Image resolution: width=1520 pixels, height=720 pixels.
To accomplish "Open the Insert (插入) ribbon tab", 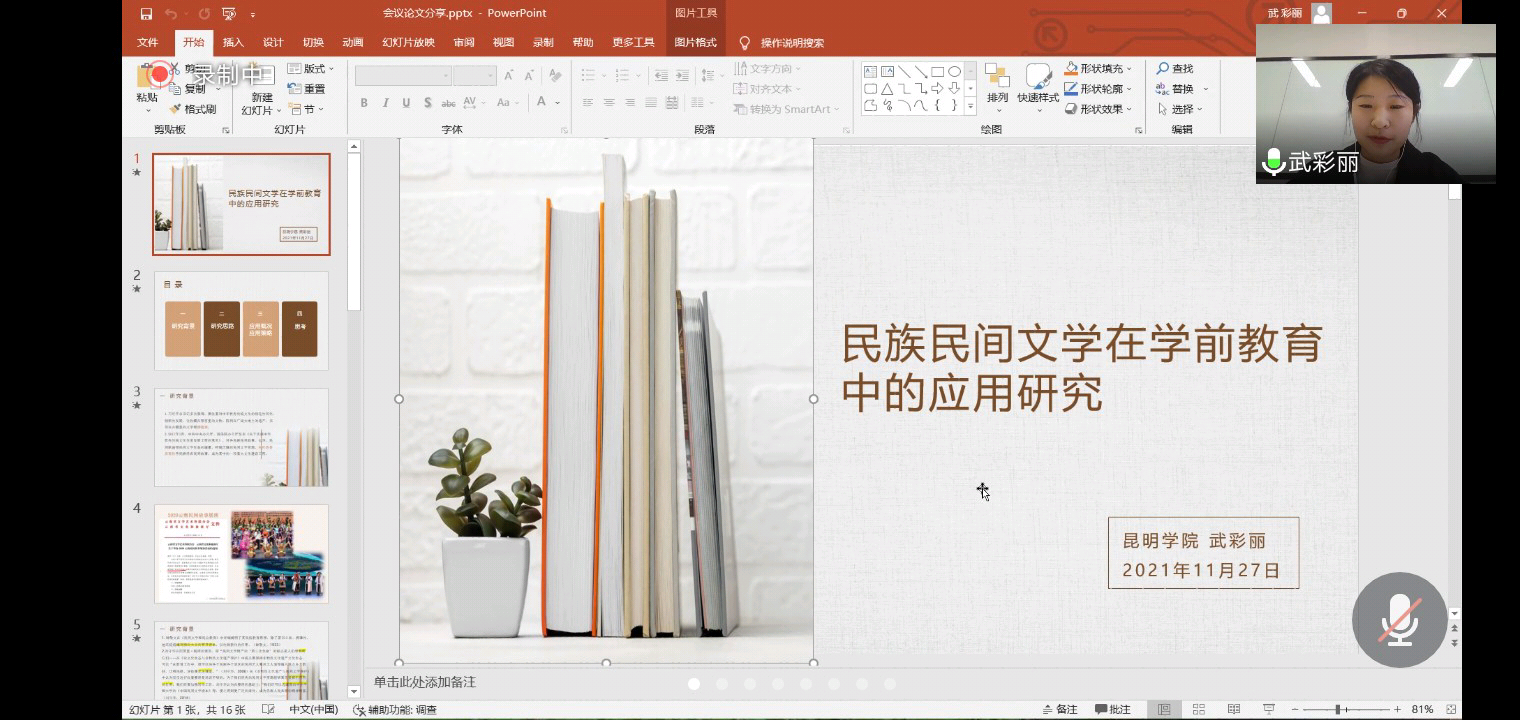I will pos(233,42).
